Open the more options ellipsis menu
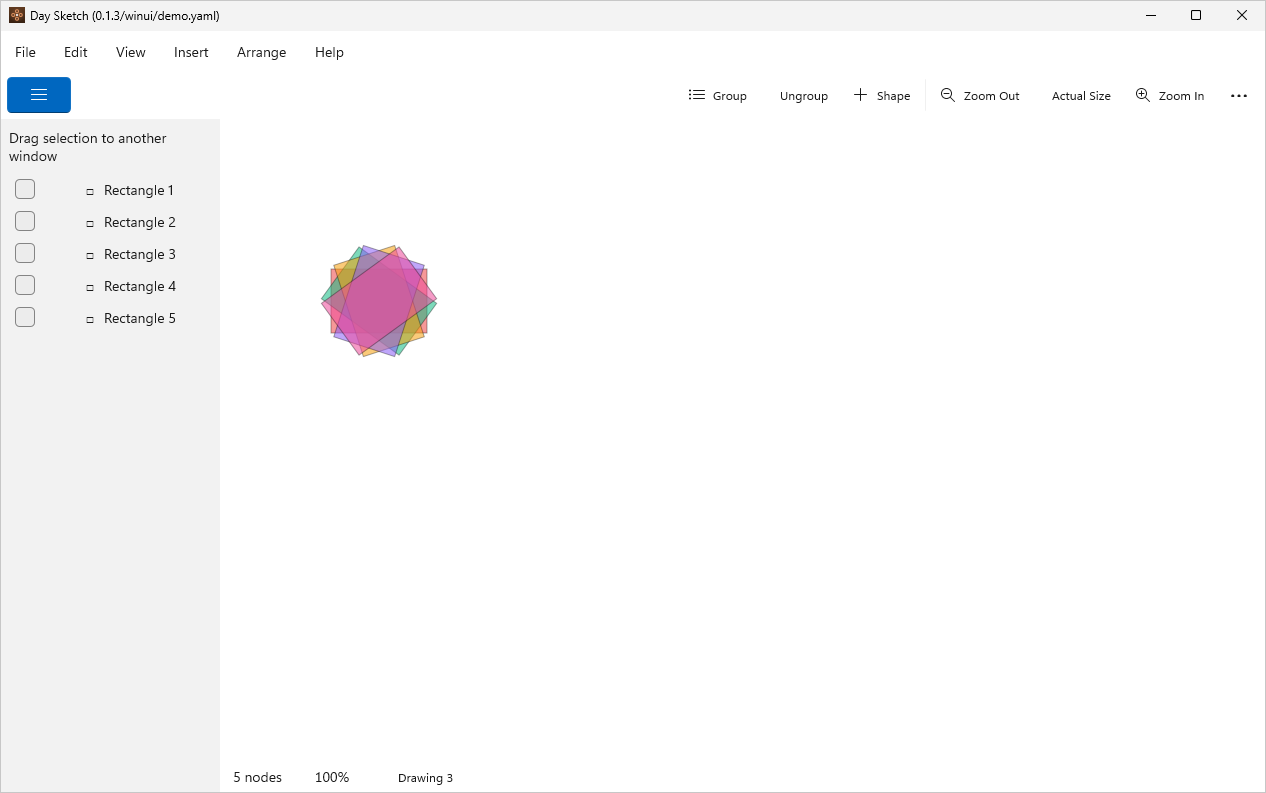This screenshot has height=793, width=1266. coord(1239,96)
